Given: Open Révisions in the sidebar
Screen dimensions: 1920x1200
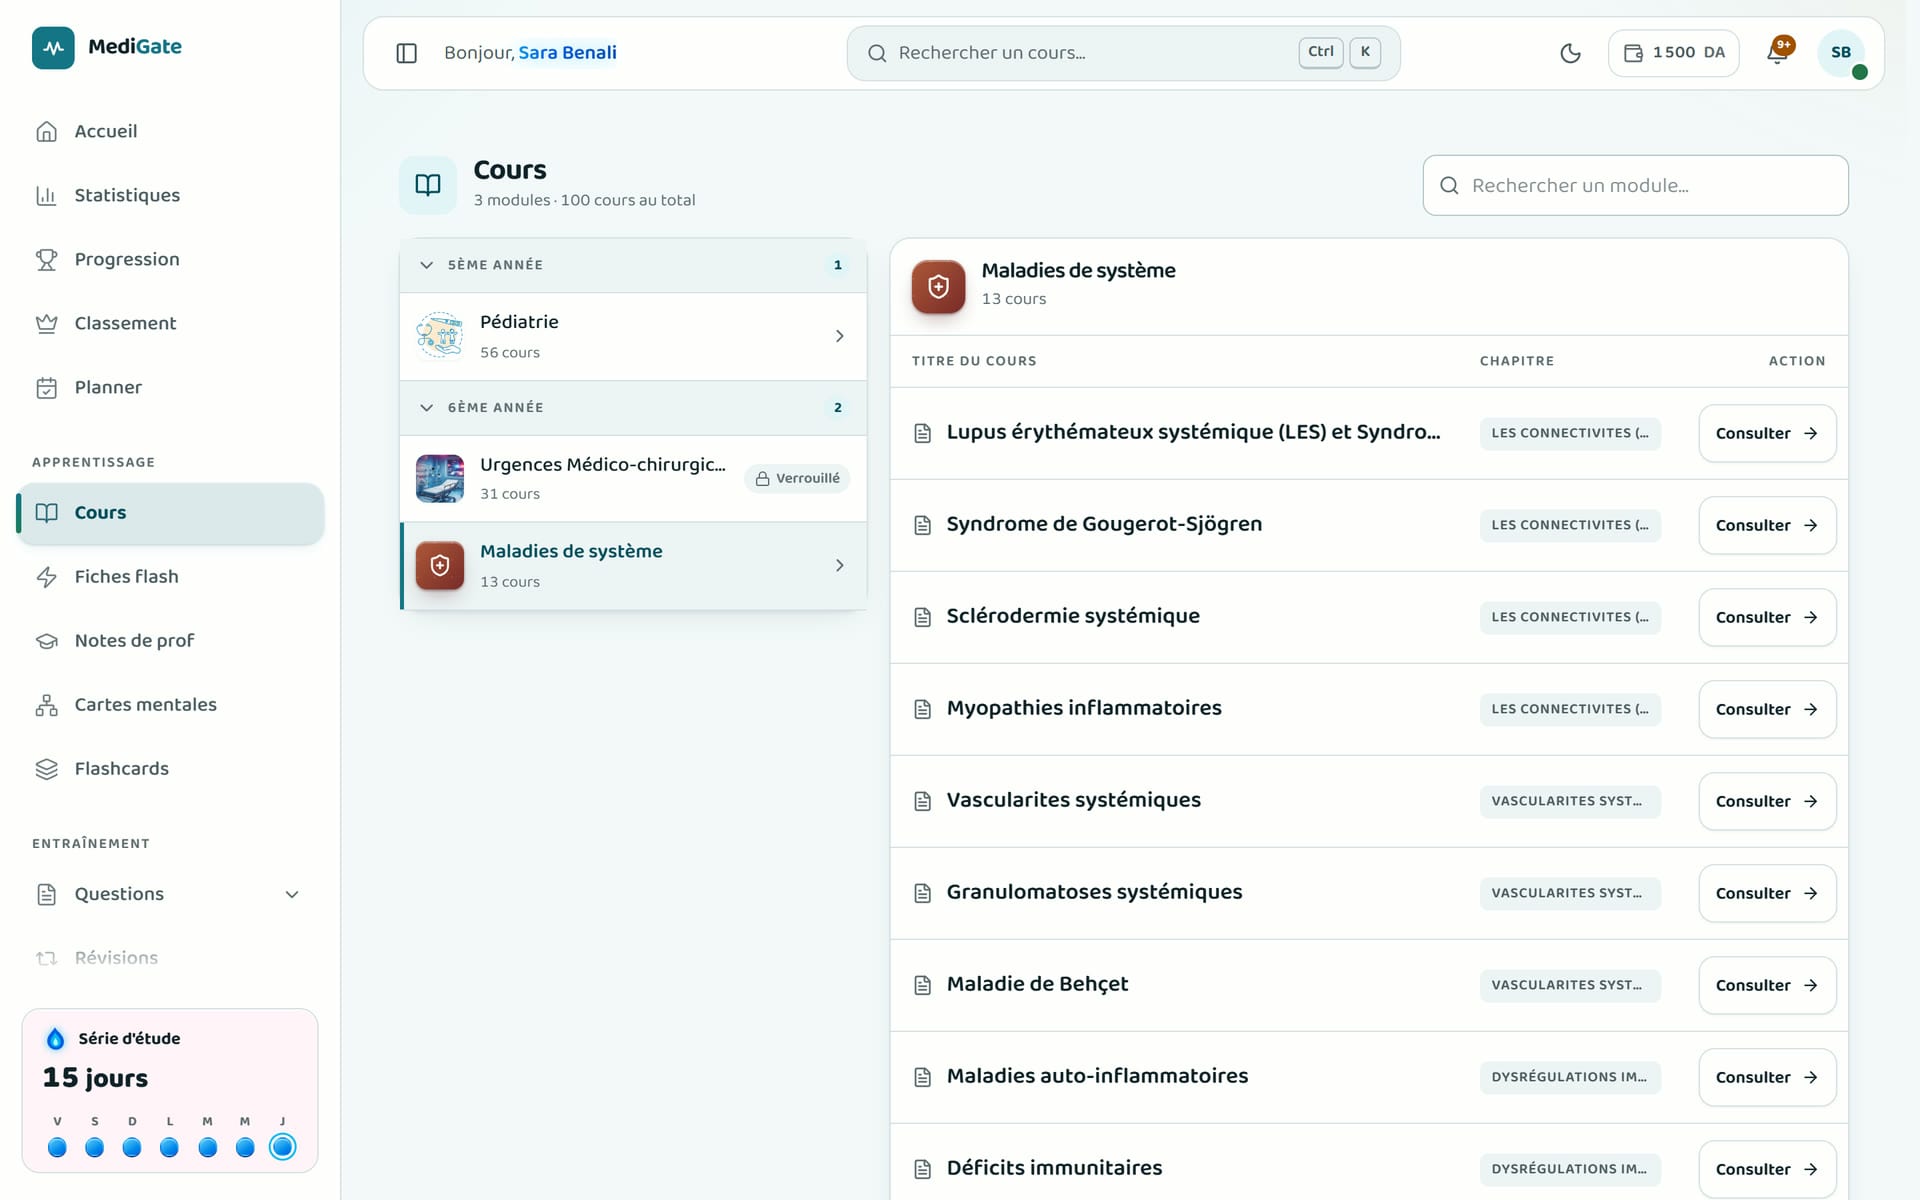Looking at the screenshot, I should pos(170,958).
